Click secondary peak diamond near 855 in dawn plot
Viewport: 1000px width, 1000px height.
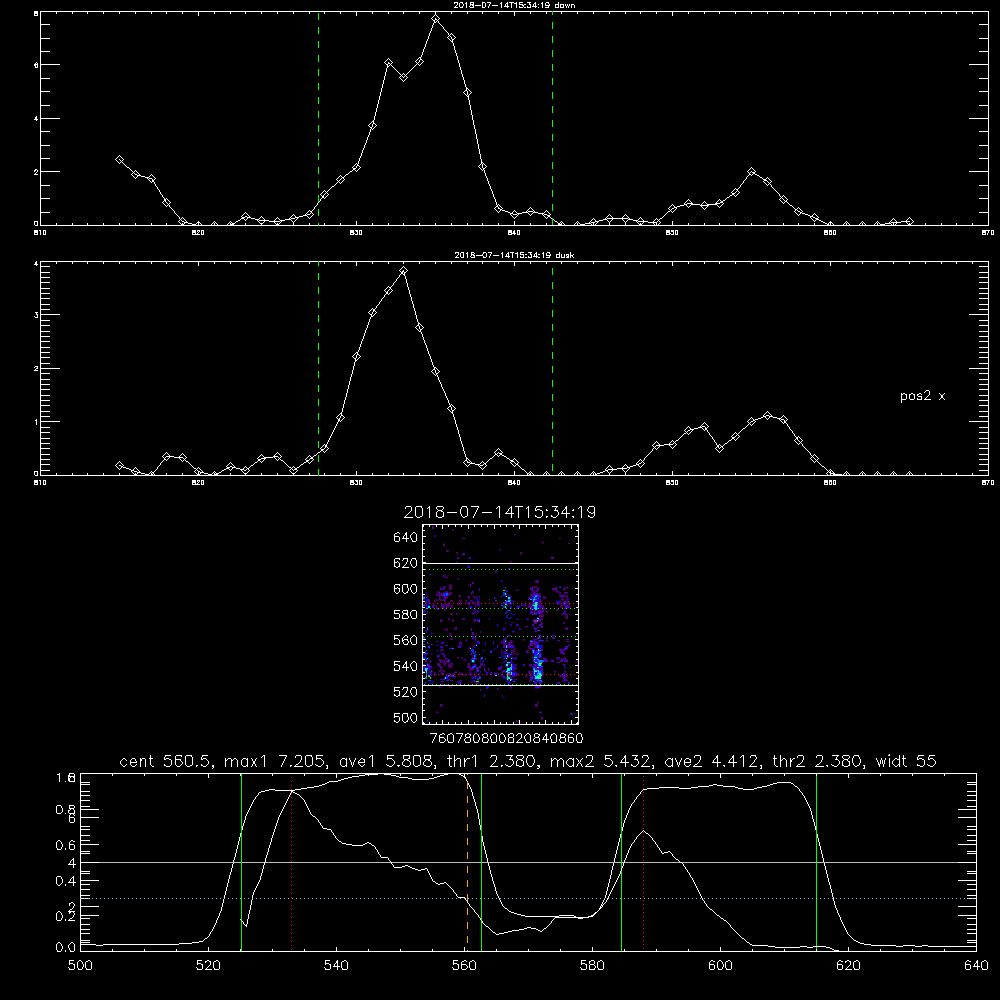click(752, 172)
